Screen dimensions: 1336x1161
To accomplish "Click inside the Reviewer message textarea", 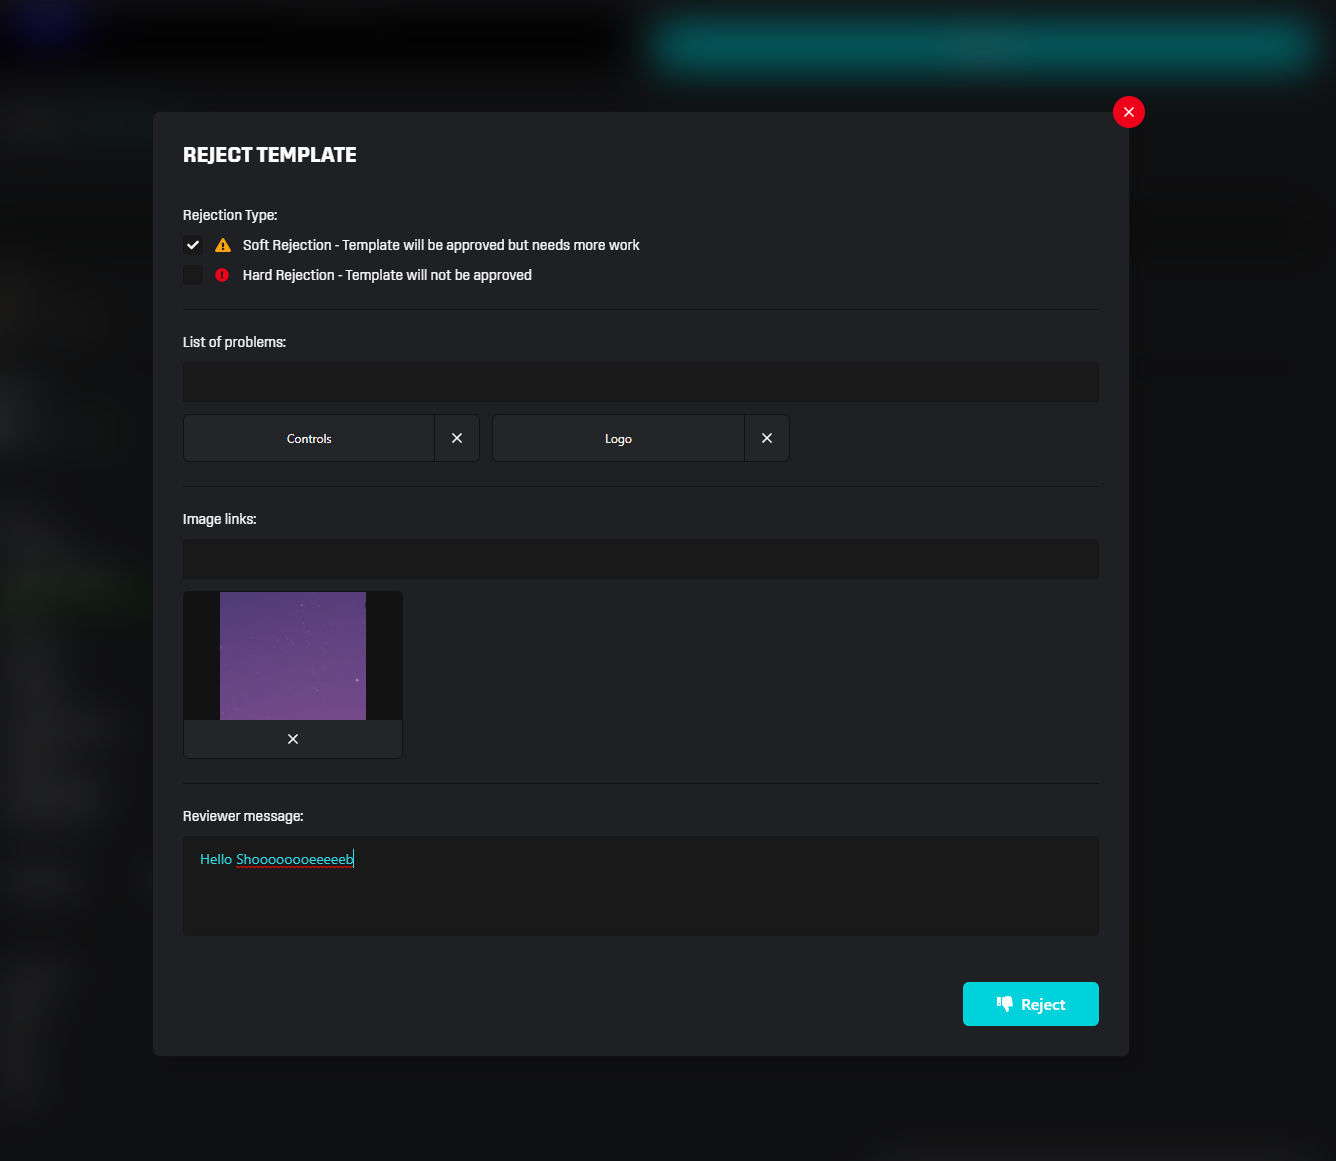I will (x=640, y=886).
